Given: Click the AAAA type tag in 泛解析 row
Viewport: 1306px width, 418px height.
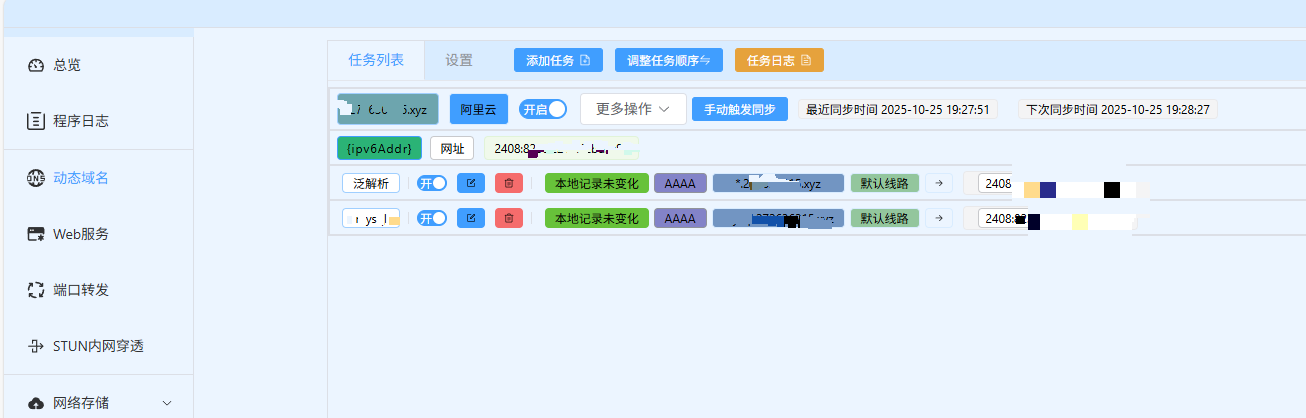Looking at the screenshot, I should [x=680, y=183].
